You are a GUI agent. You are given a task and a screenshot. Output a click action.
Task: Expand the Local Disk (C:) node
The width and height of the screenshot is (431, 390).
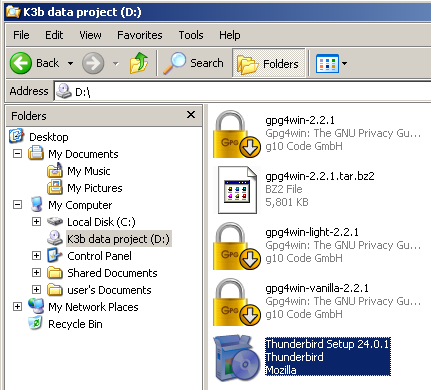[36, 222]
